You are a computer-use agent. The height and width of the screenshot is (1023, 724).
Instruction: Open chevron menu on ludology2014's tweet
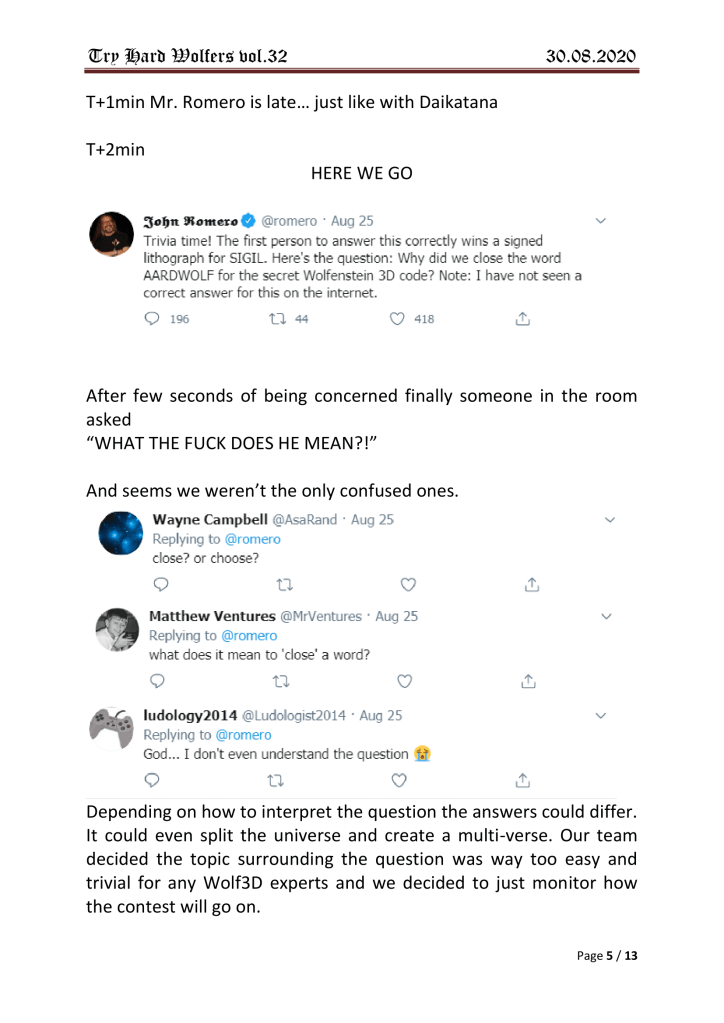611,716
